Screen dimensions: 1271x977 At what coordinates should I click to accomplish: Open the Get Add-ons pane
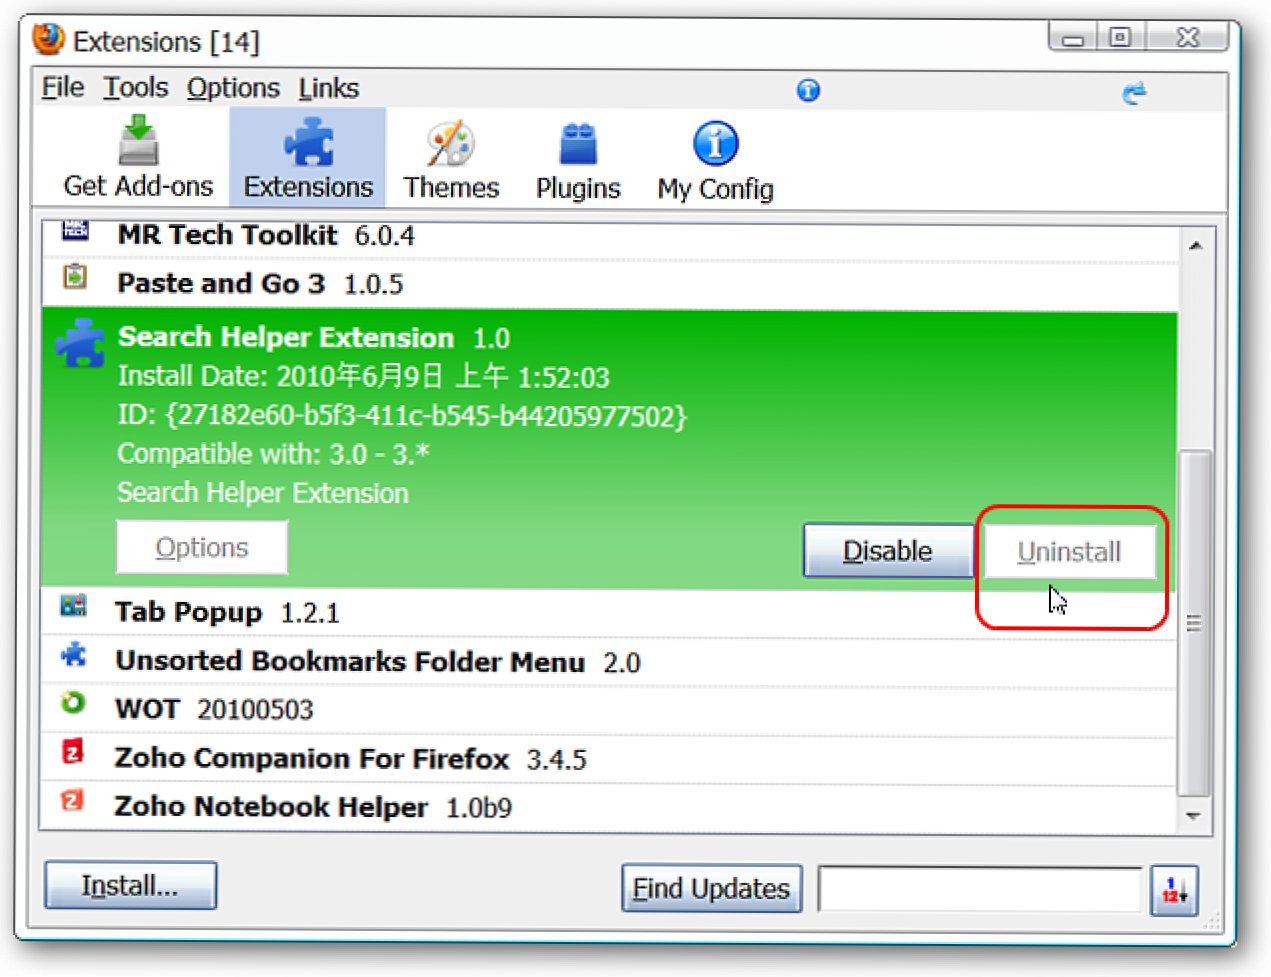[138, 158]
